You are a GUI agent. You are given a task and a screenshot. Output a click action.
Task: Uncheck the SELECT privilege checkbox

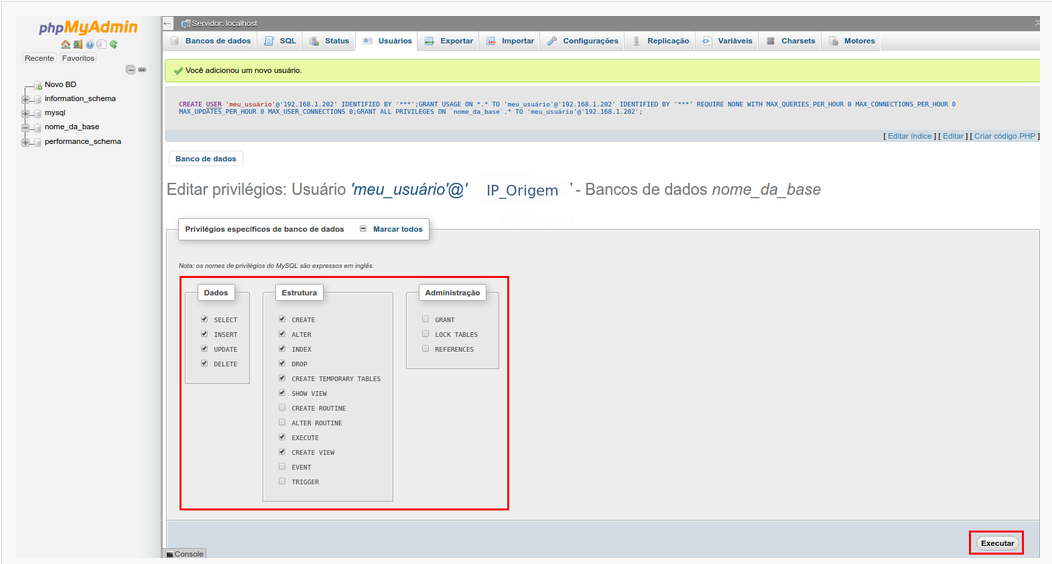[204, 320]
